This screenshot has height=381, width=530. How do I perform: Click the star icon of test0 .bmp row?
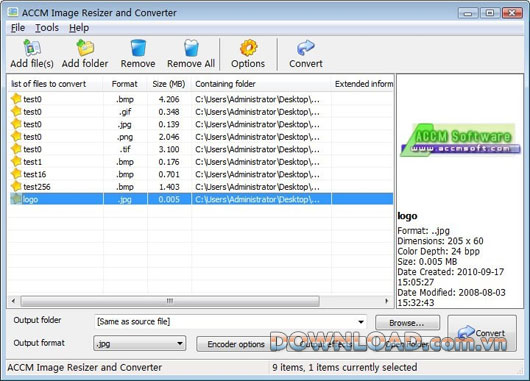16,99
